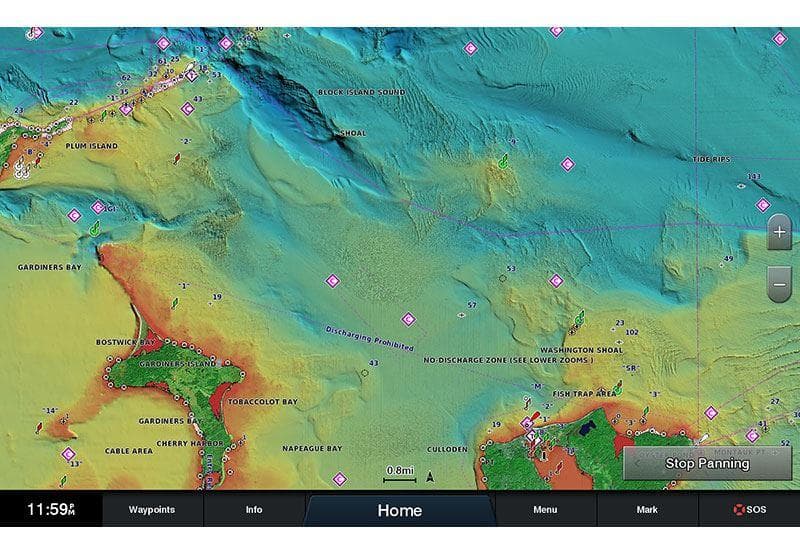Zoom out with the minus button
Screen dimensions: 800x554
coord(779,285)
